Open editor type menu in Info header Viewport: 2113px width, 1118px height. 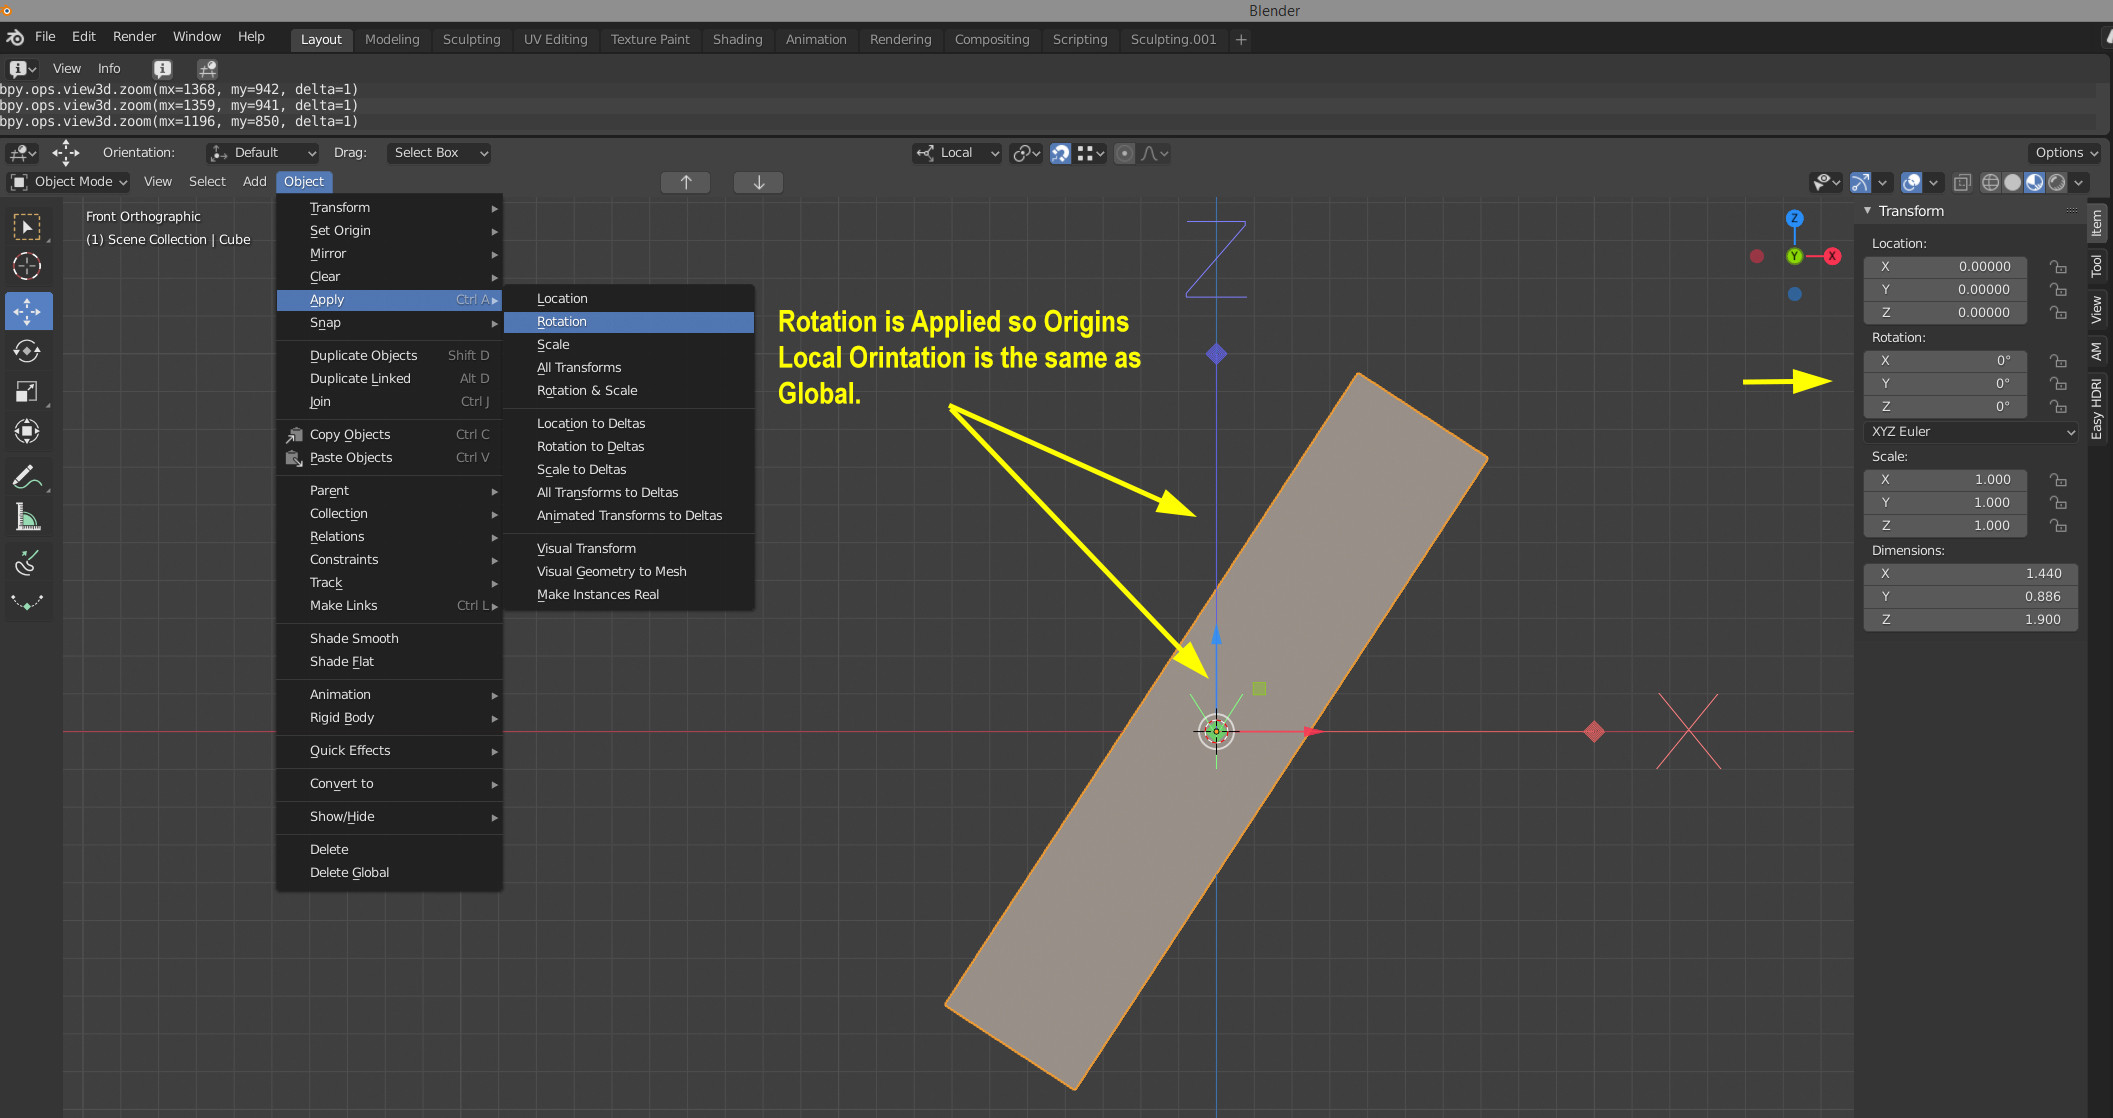click(22, 68)
